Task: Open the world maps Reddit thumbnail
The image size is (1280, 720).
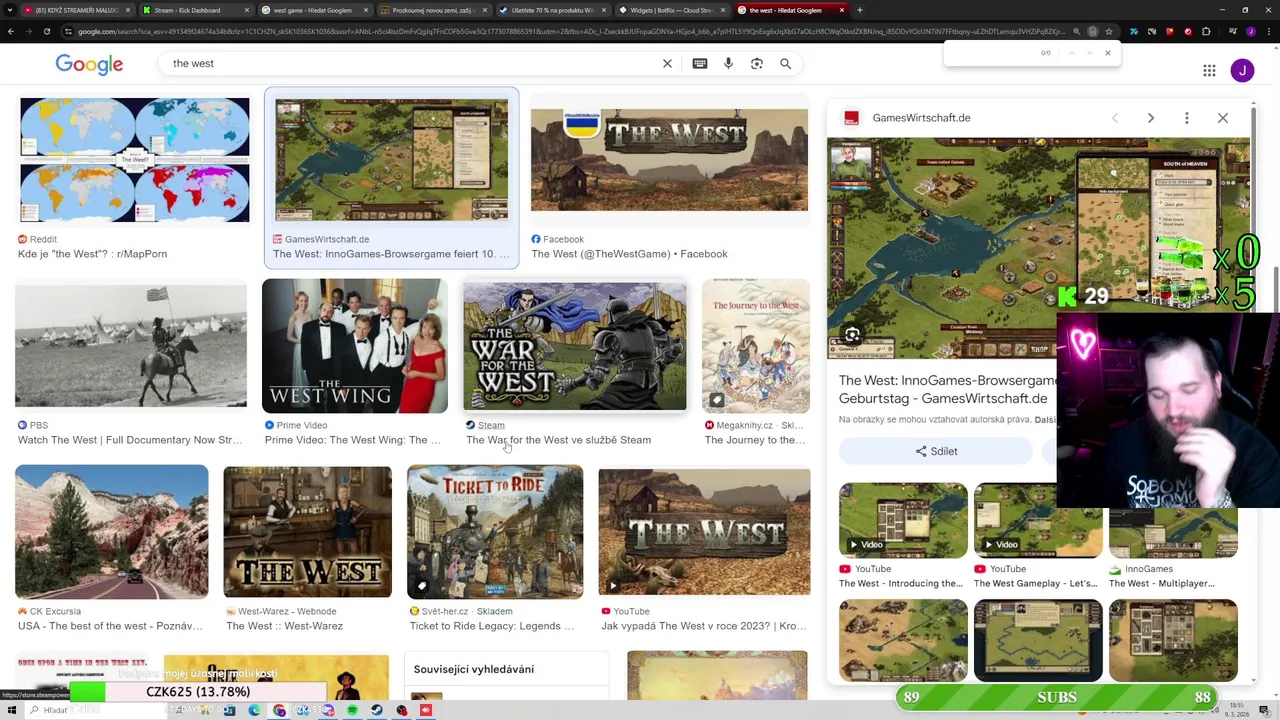Action: tap(134, 160)
